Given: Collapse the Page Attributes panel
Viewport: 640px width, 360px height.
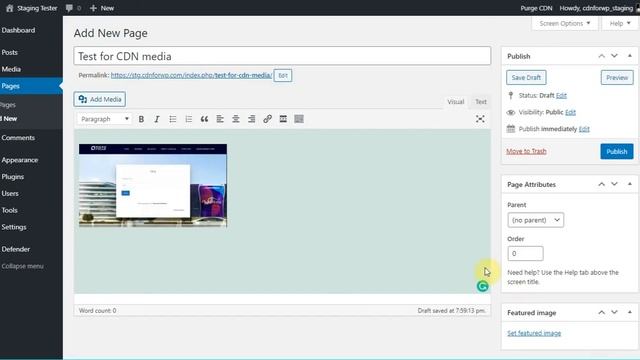Looking at the screenshot, I should 630,184.
